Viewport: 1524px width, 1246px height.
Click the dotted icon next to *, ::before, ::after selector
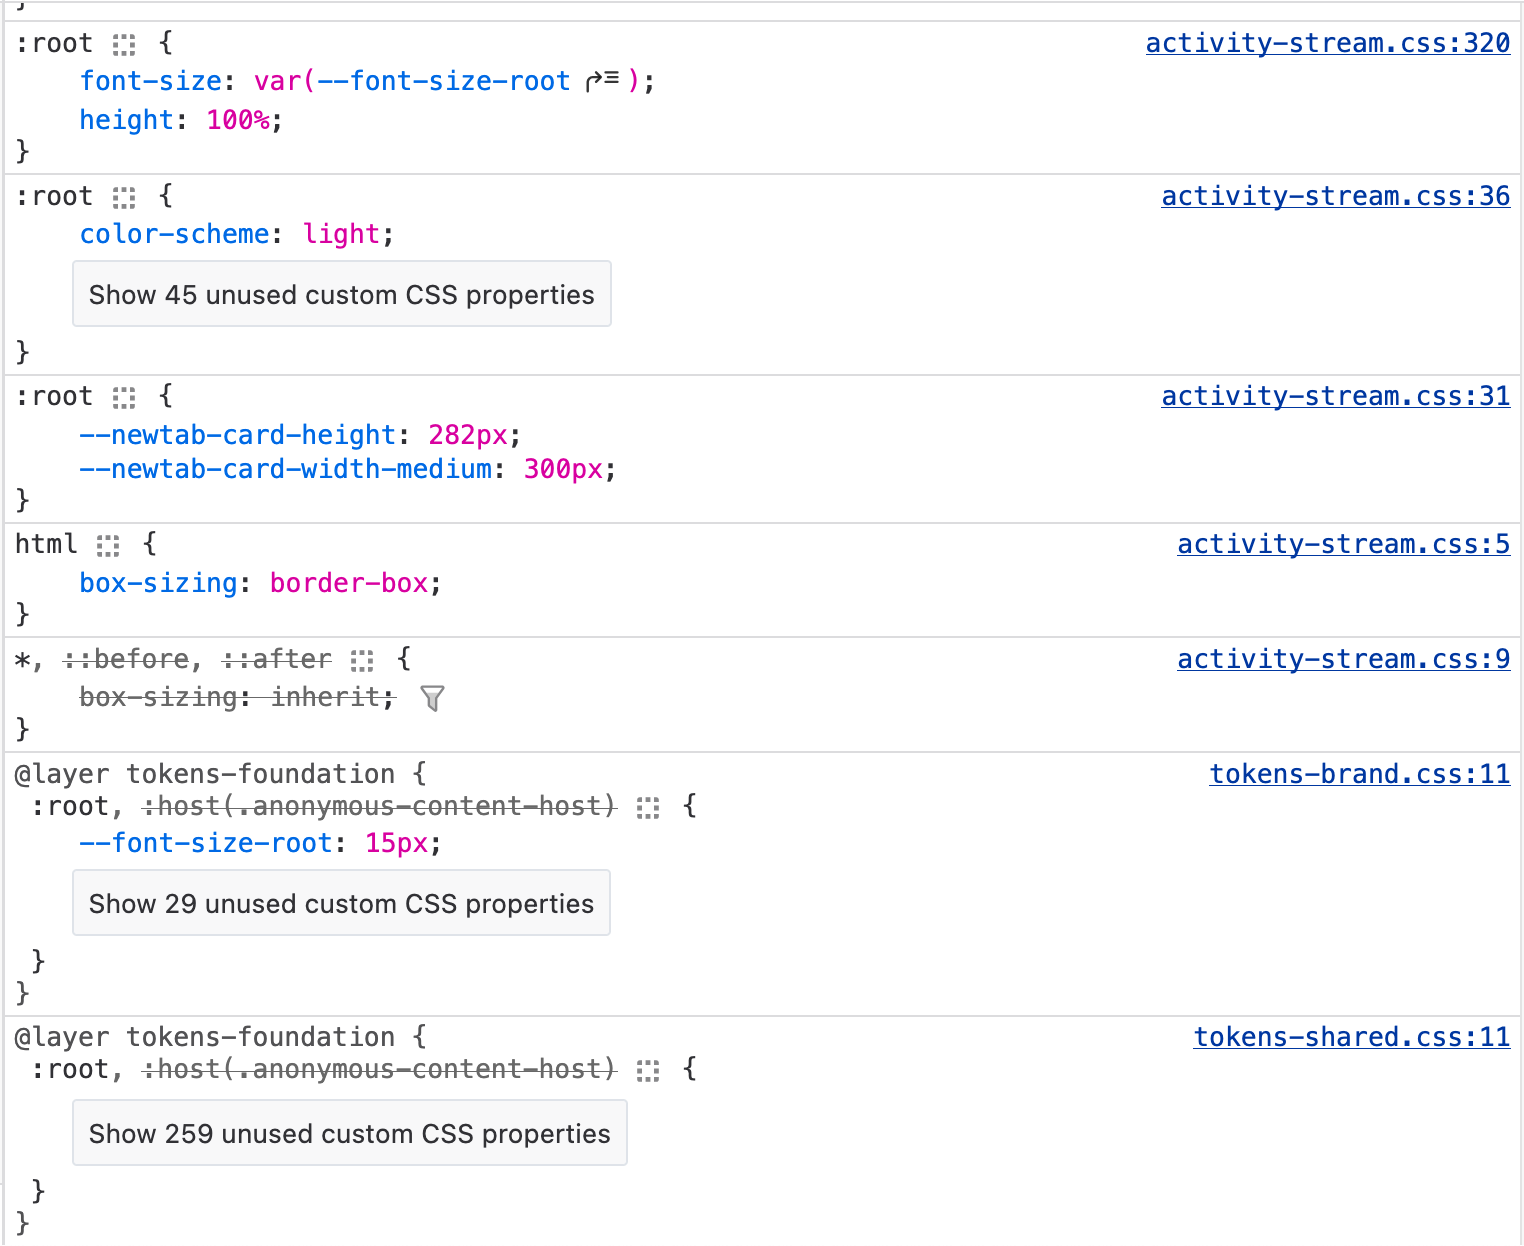[361, 660]
